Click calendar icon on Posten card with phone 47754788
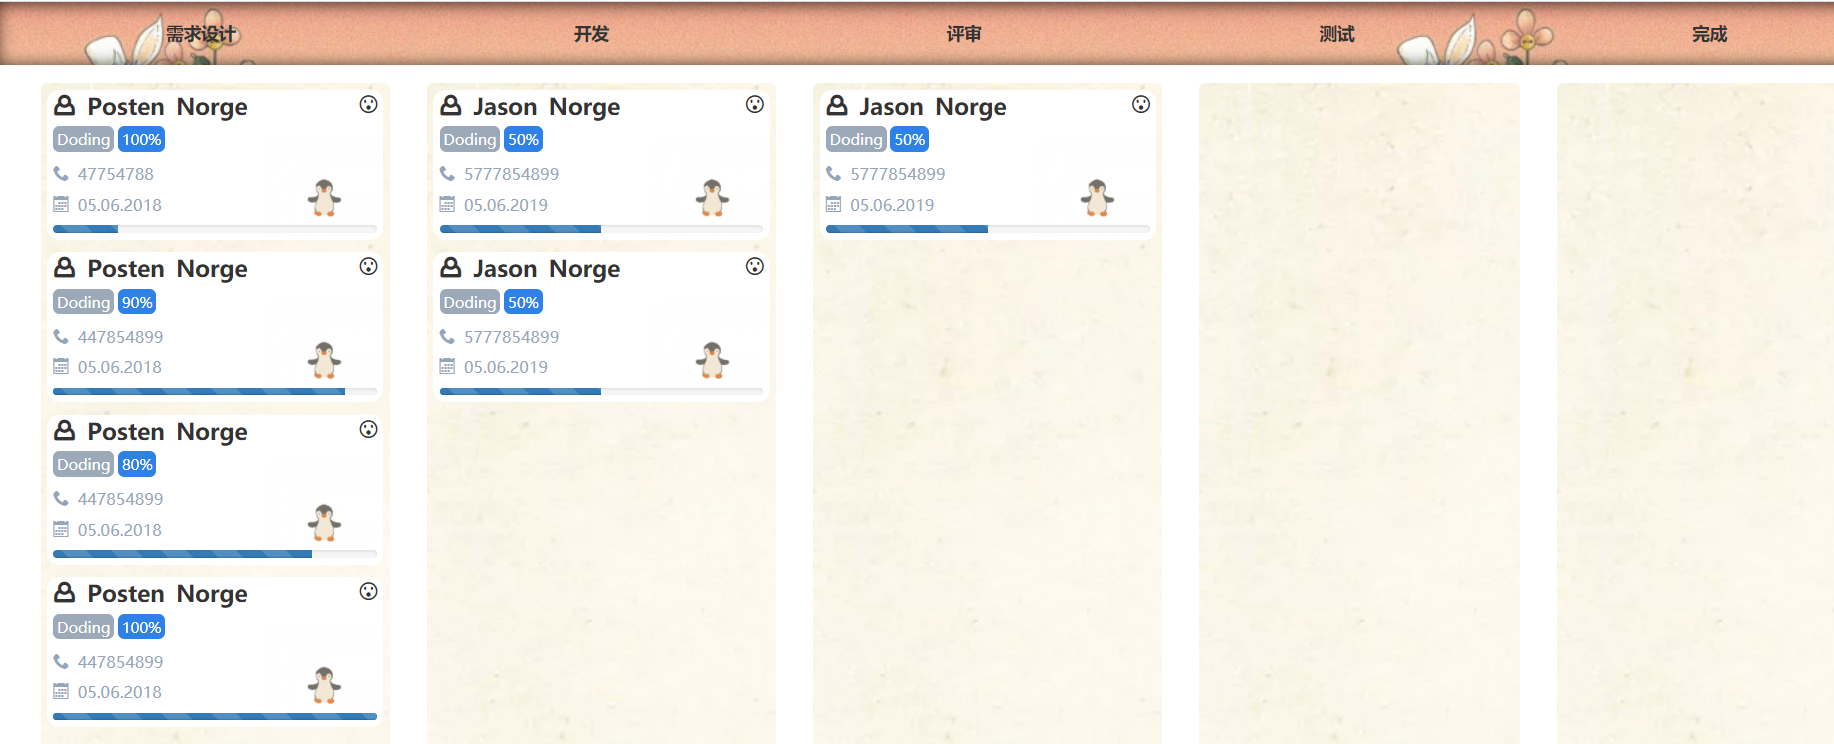Viewport: 1834px width, 744px height. coord(61,204)
